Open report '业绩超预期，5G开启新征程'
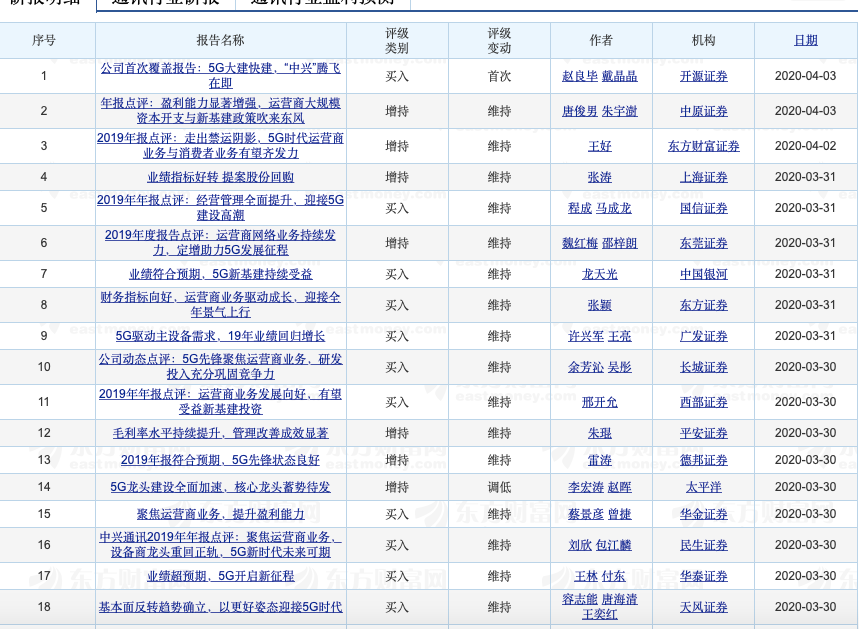This screenshot has width=859, height=629. coord(221,576)
